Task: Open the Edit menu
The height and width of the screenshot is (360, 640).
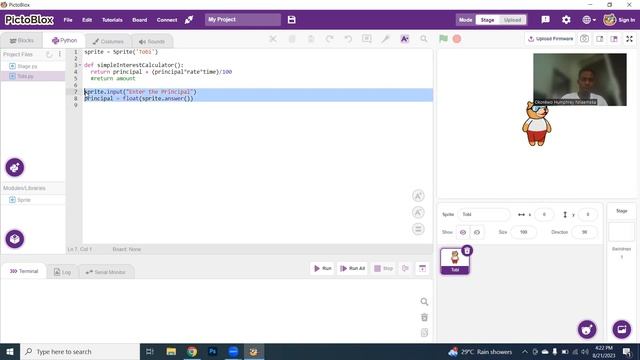Action: 87,20
